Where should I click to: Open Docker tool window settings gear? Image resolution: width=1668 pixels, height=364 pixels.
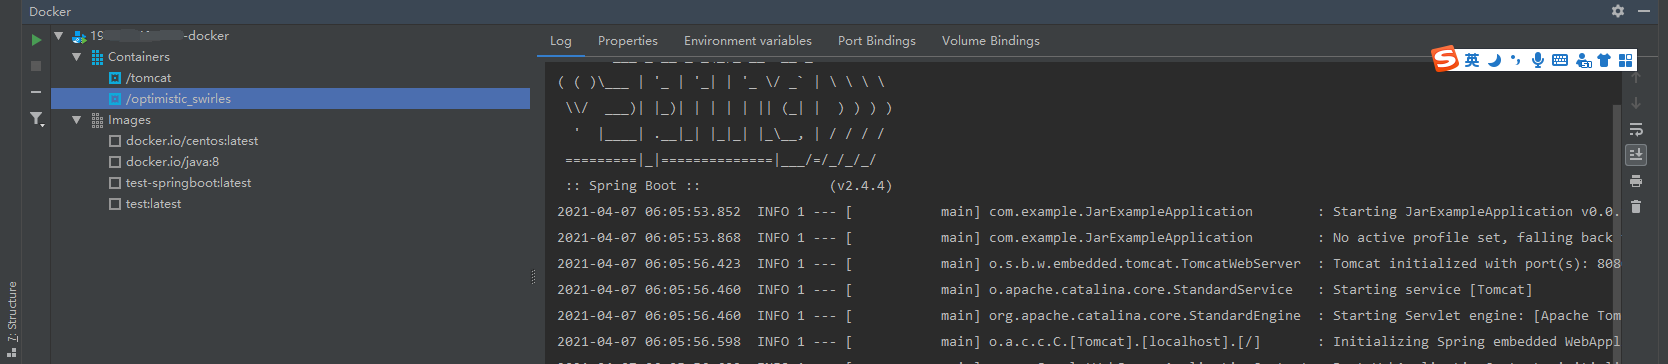(1618, 11)
